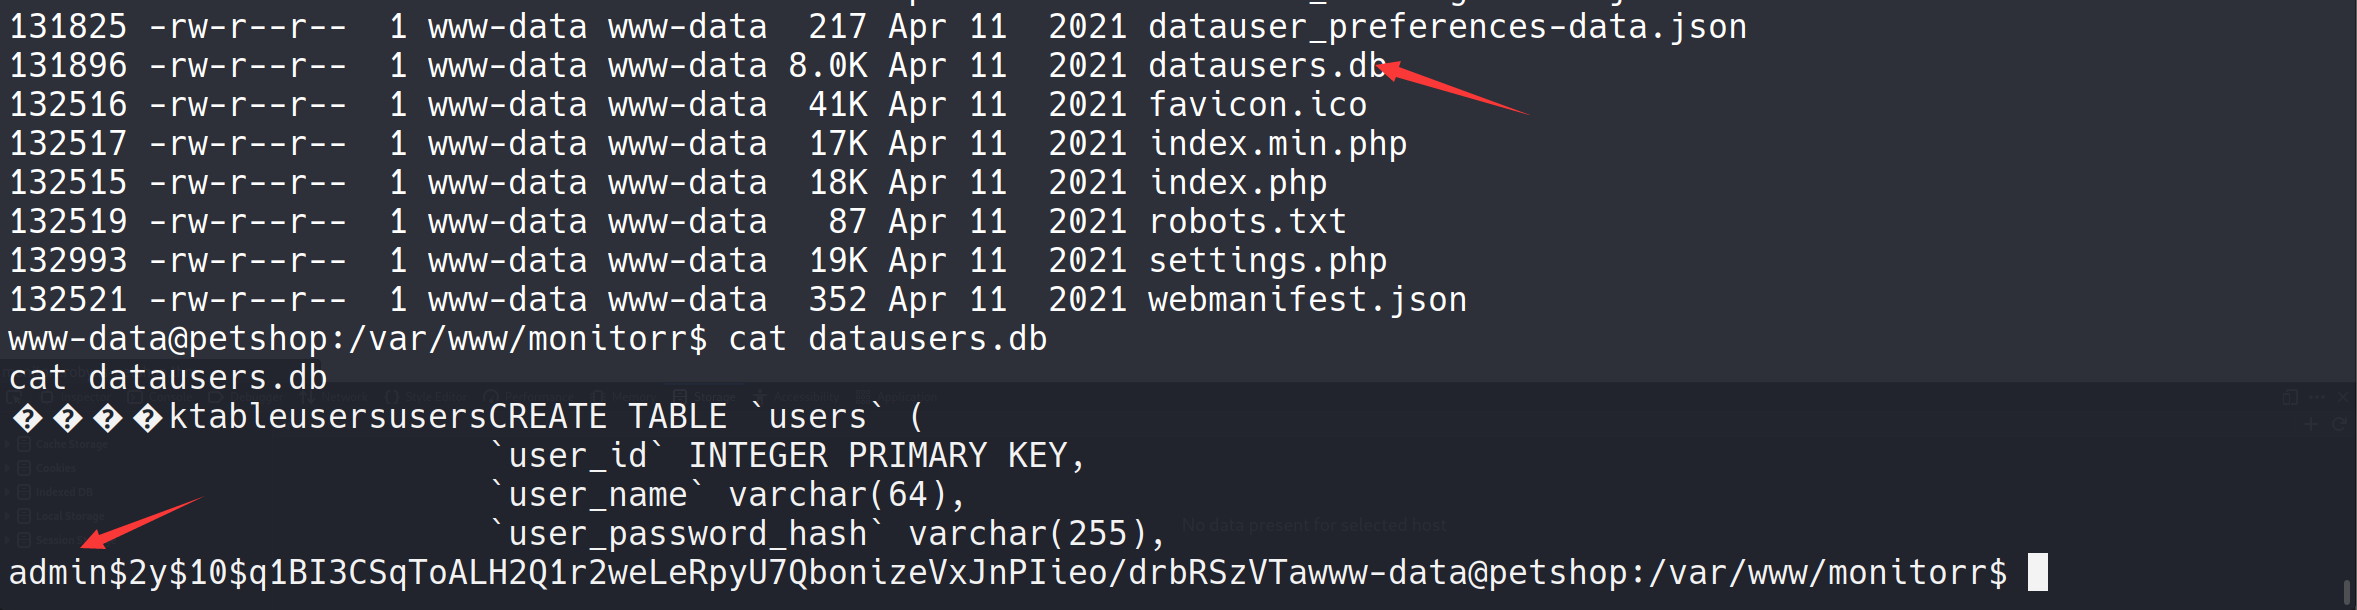Toggle the responsive design mode icon
This screenshot has height=610, width=2357.
click(x=2290, y=397)
